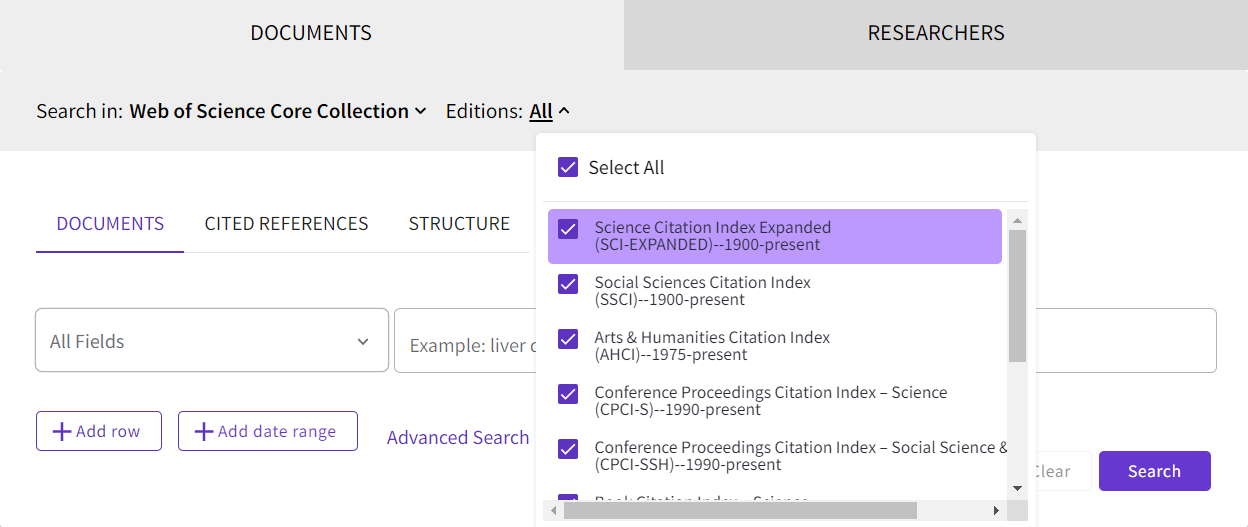The image size is (1248, 527).
Task: Open Web of Science Core Collection dropdown
Action: click(278, 111)
